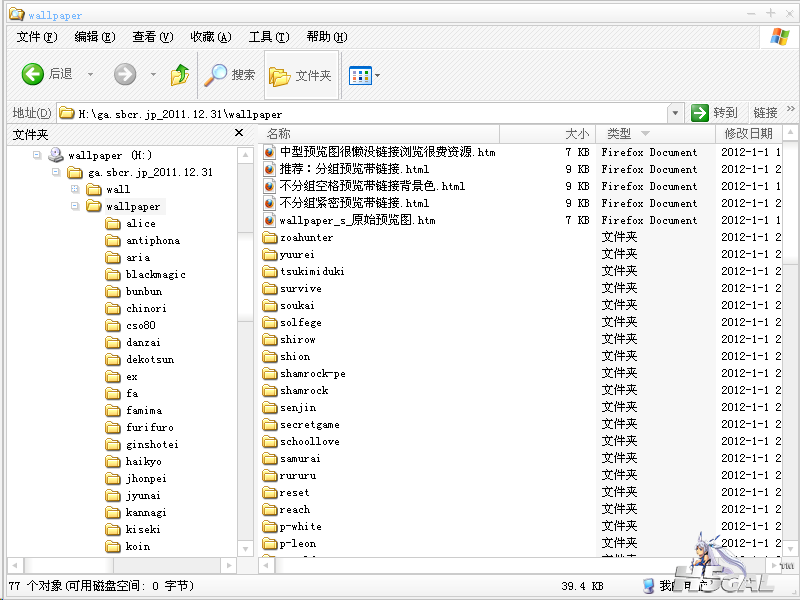Click the green Go arrow button
The height and width of the screenshot is (600, 800).
pyautogui.click(x=700, y=112)
